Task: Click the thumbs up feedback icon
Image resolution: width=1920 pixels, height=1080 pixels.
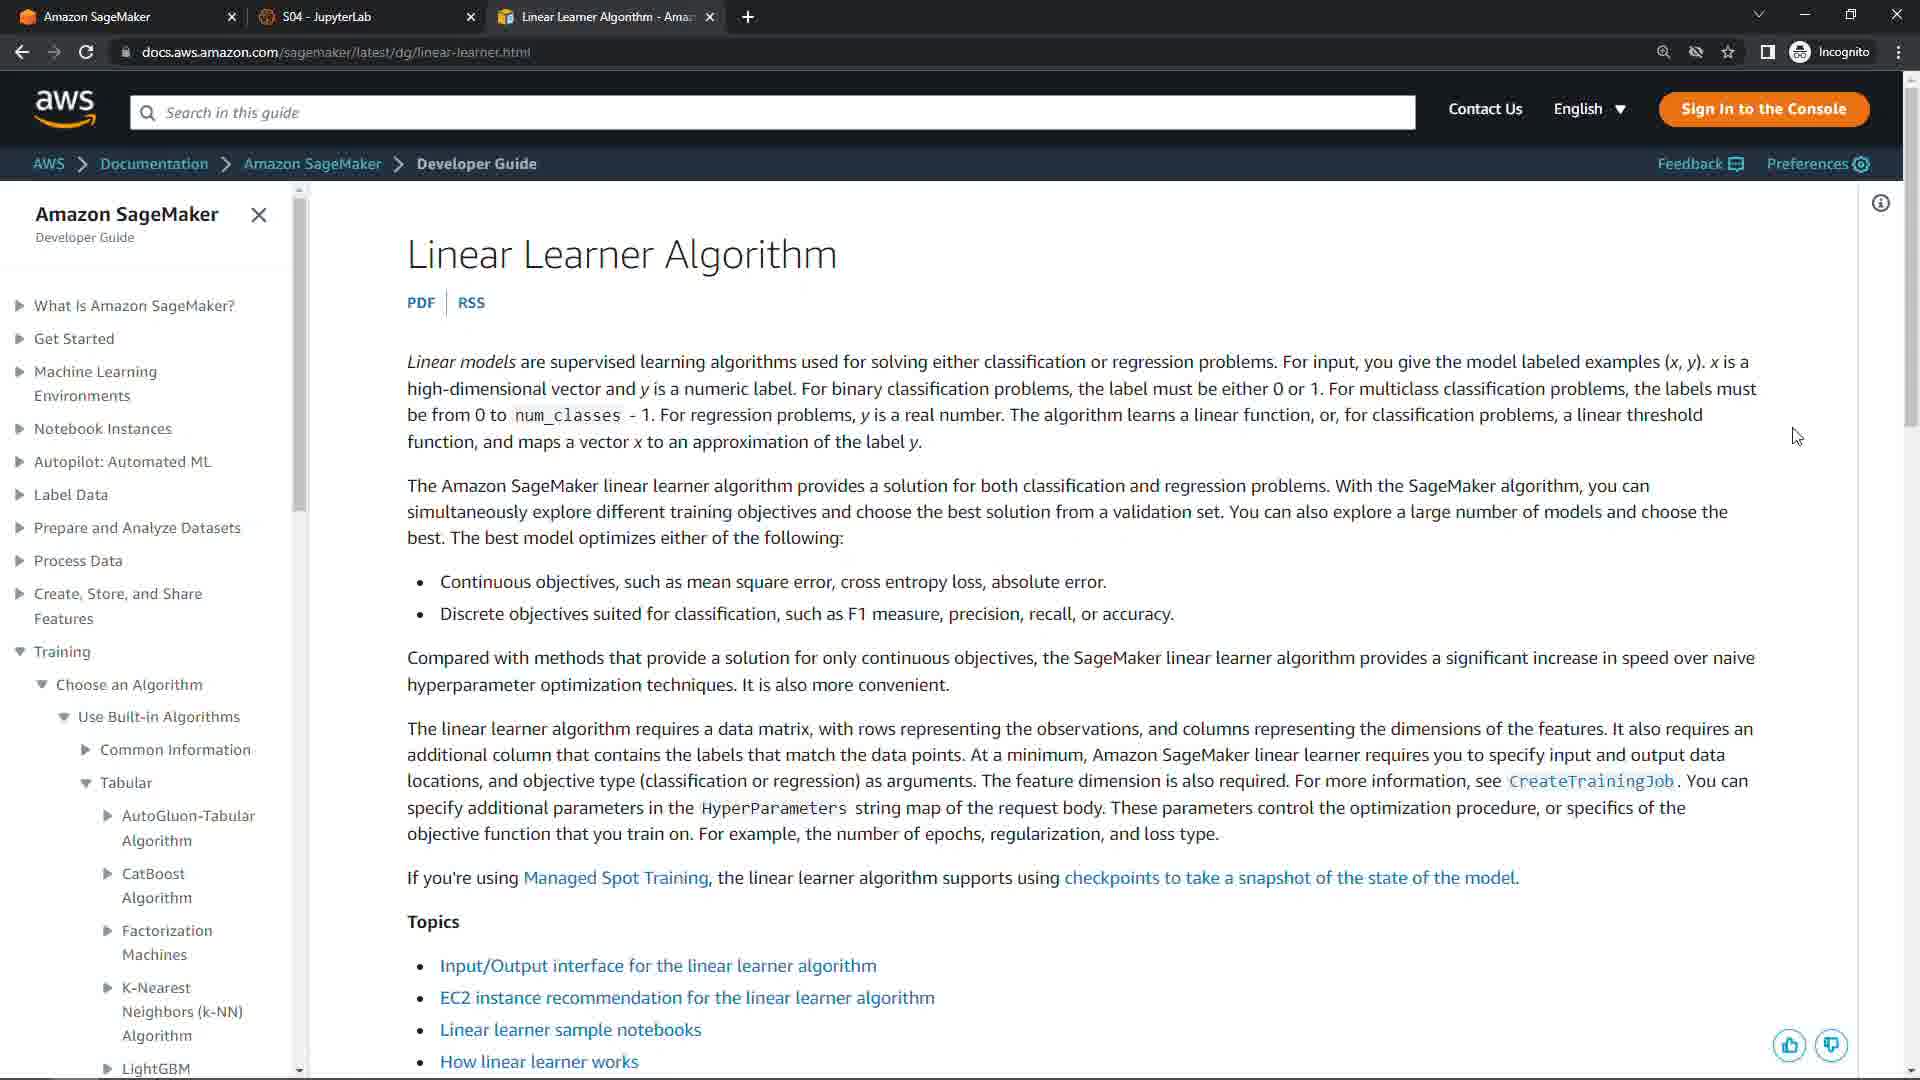Action: tap(1789, 1046)
